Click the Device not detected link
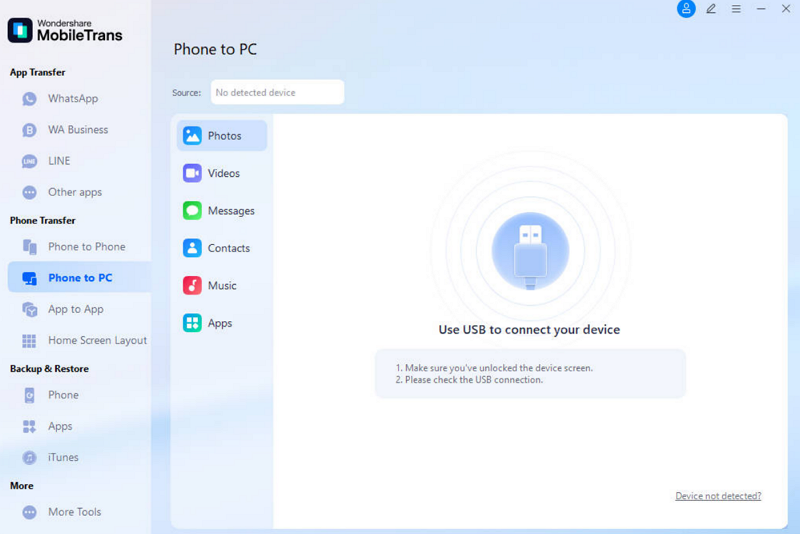800x534 pixels. 718,496
